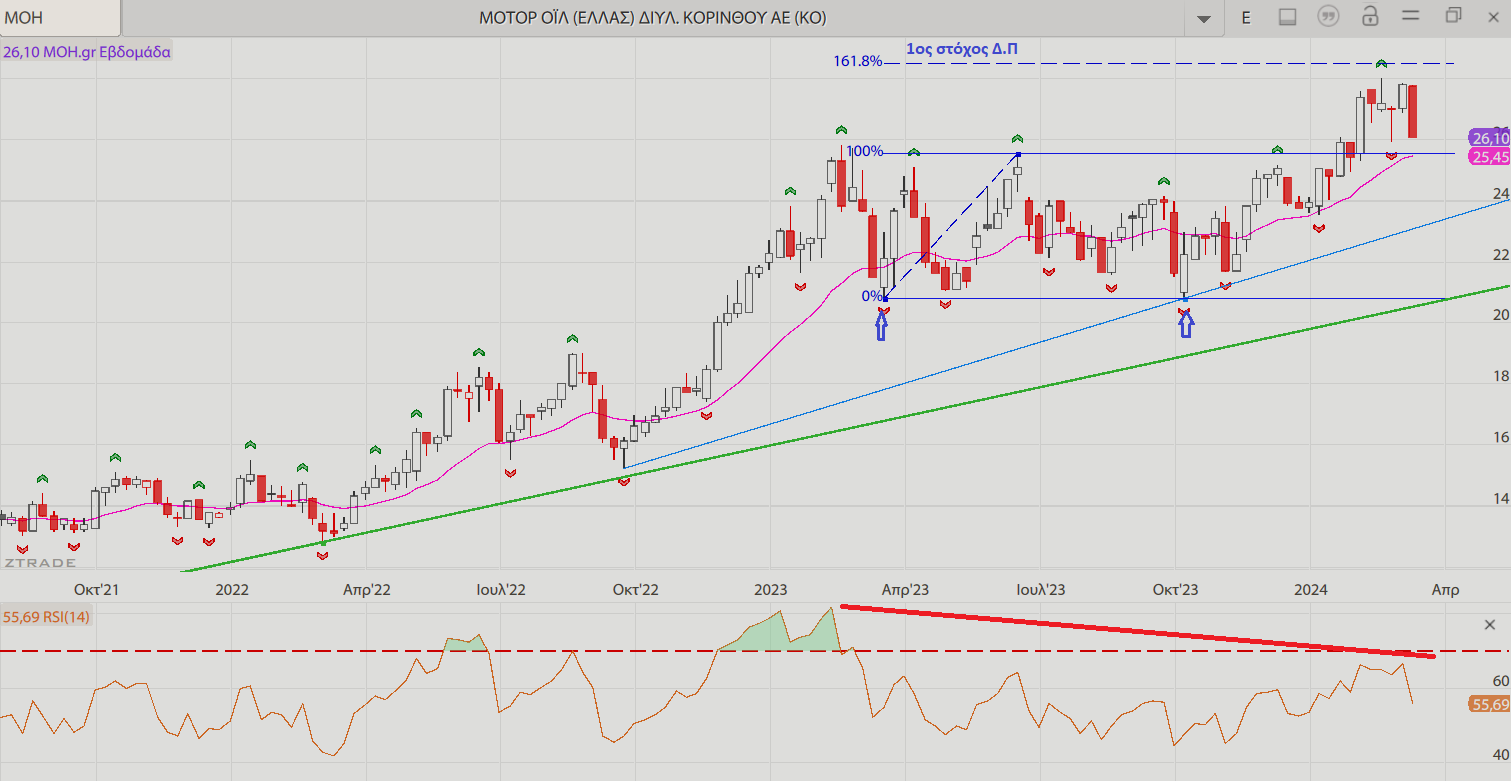Screen dimensions: 1511x781
Task: Click the RSI axis value 60
Action: [x=1500, y=681]
